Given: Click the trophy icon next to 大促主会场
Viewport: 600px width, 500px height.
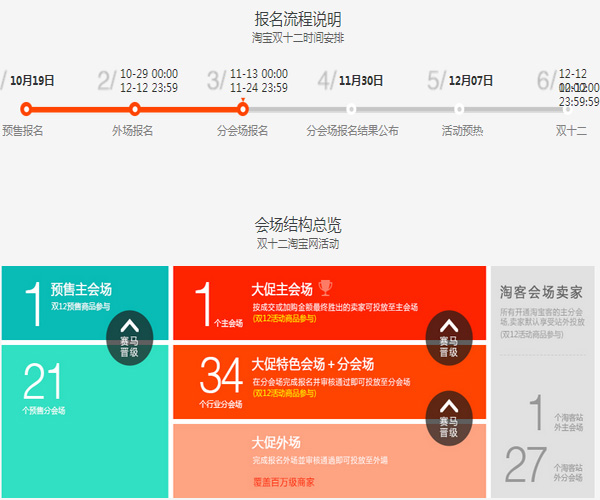Looking at the screenshot, I should pyautogui.click(x=325, y=288).
